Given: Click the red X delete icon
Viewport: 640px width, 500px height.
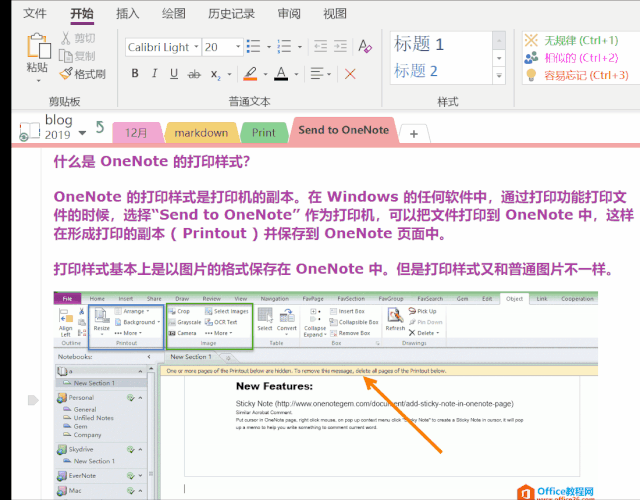Looking at the screenshot, I should pos(350,74).
